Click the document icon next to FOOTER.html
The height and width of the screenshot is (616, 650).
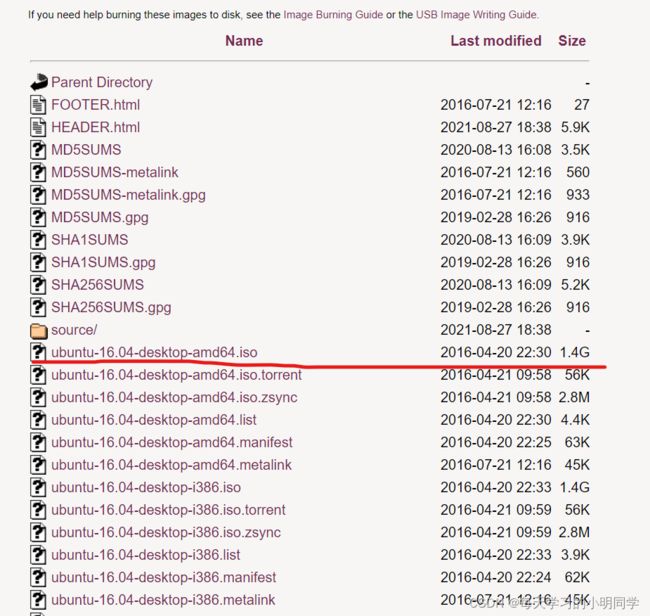pos(38,104)
